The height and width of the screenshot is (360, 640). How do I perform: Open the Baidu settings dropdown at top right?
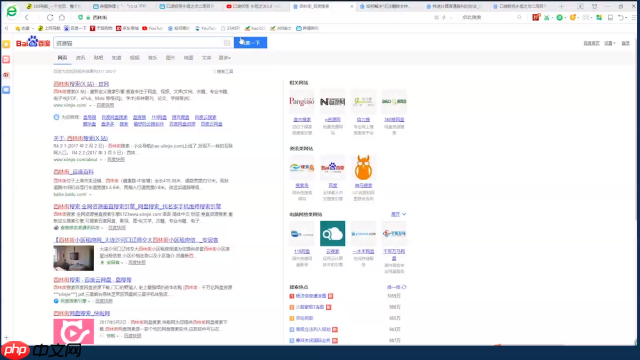pyautogui.click(x=609, y=43)
